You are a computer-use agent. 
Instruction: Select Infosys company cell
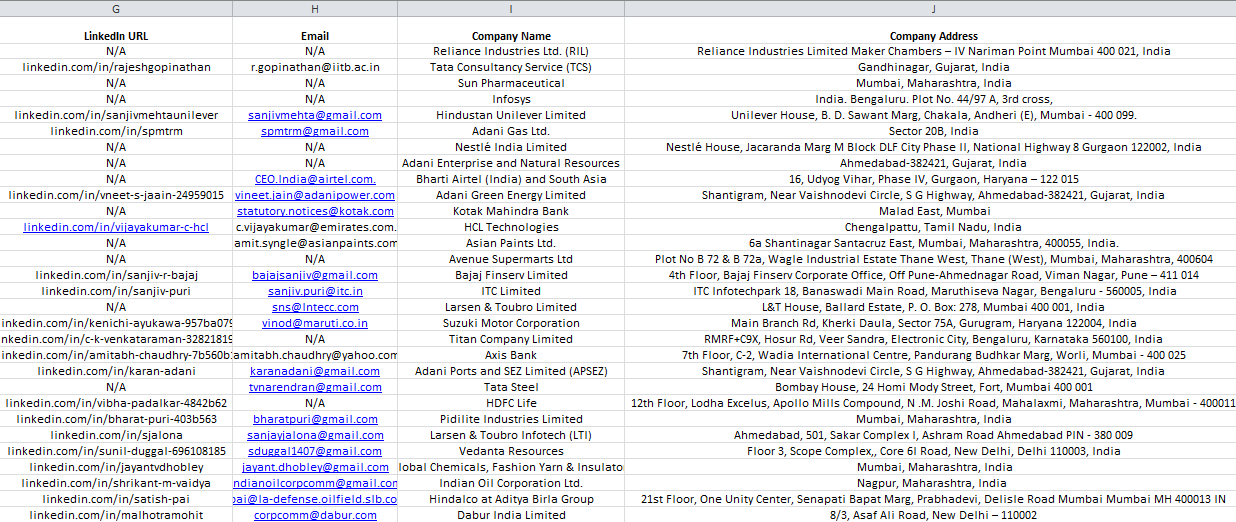coord(511,99)
